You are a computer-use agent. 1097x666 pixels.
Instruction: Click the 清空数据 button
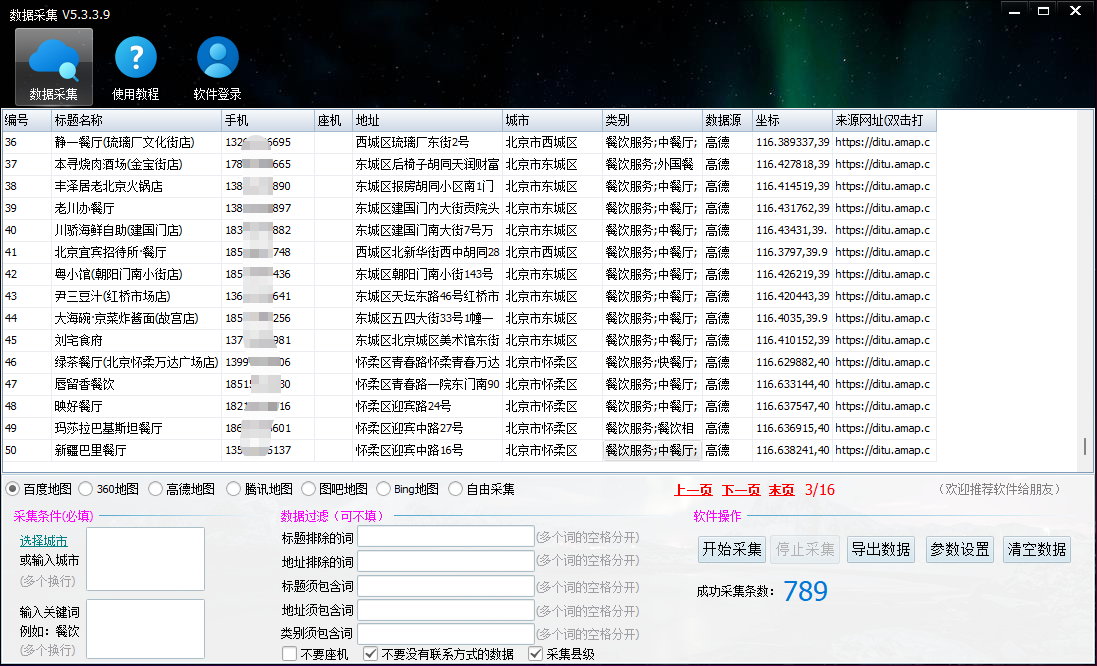(1037, 549)
